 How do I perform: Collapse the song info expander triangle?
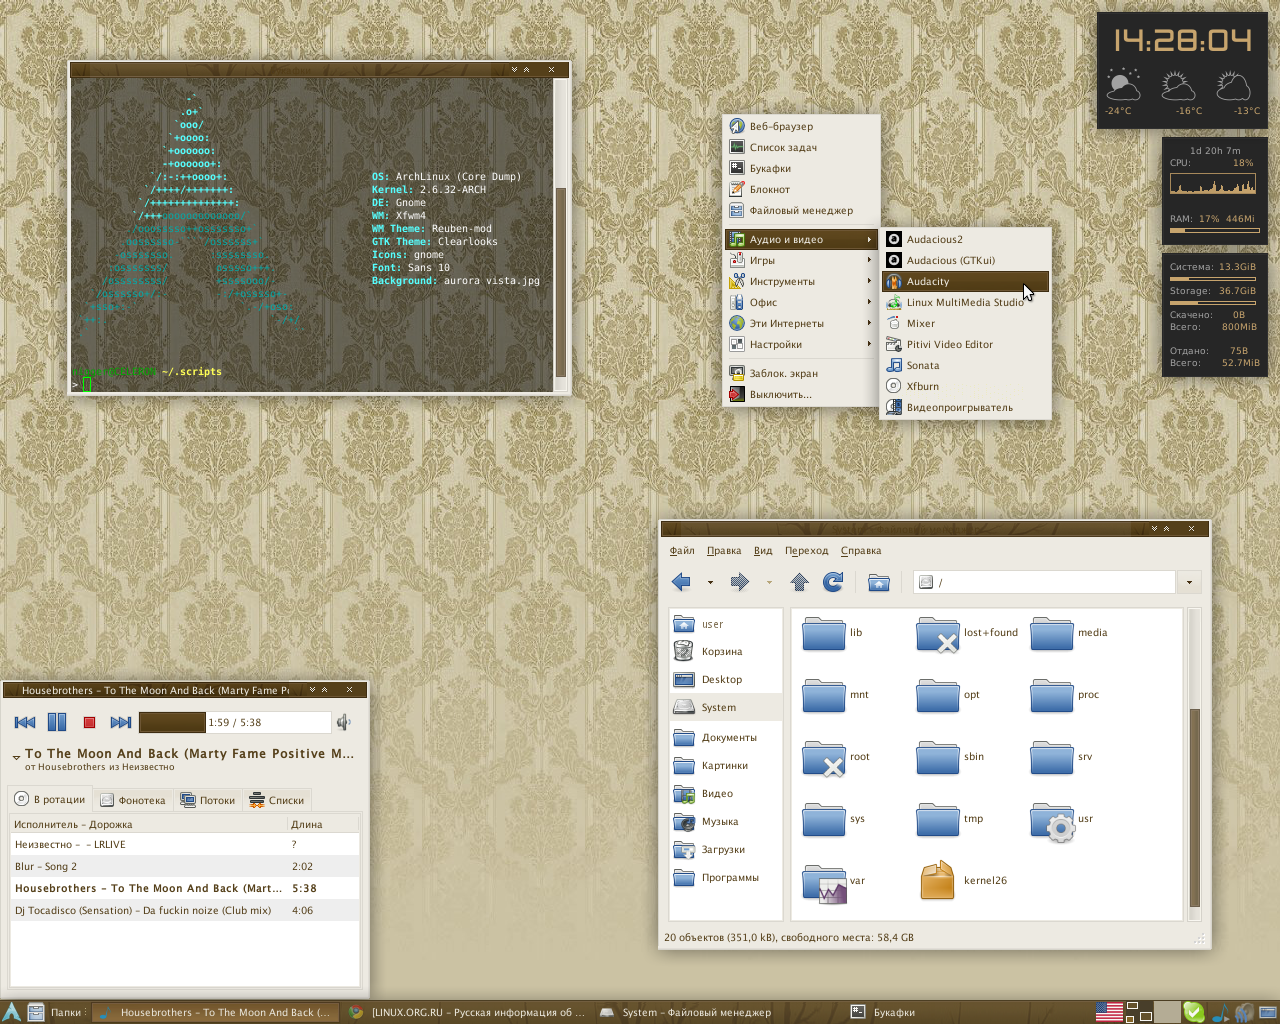coord(16,757)
